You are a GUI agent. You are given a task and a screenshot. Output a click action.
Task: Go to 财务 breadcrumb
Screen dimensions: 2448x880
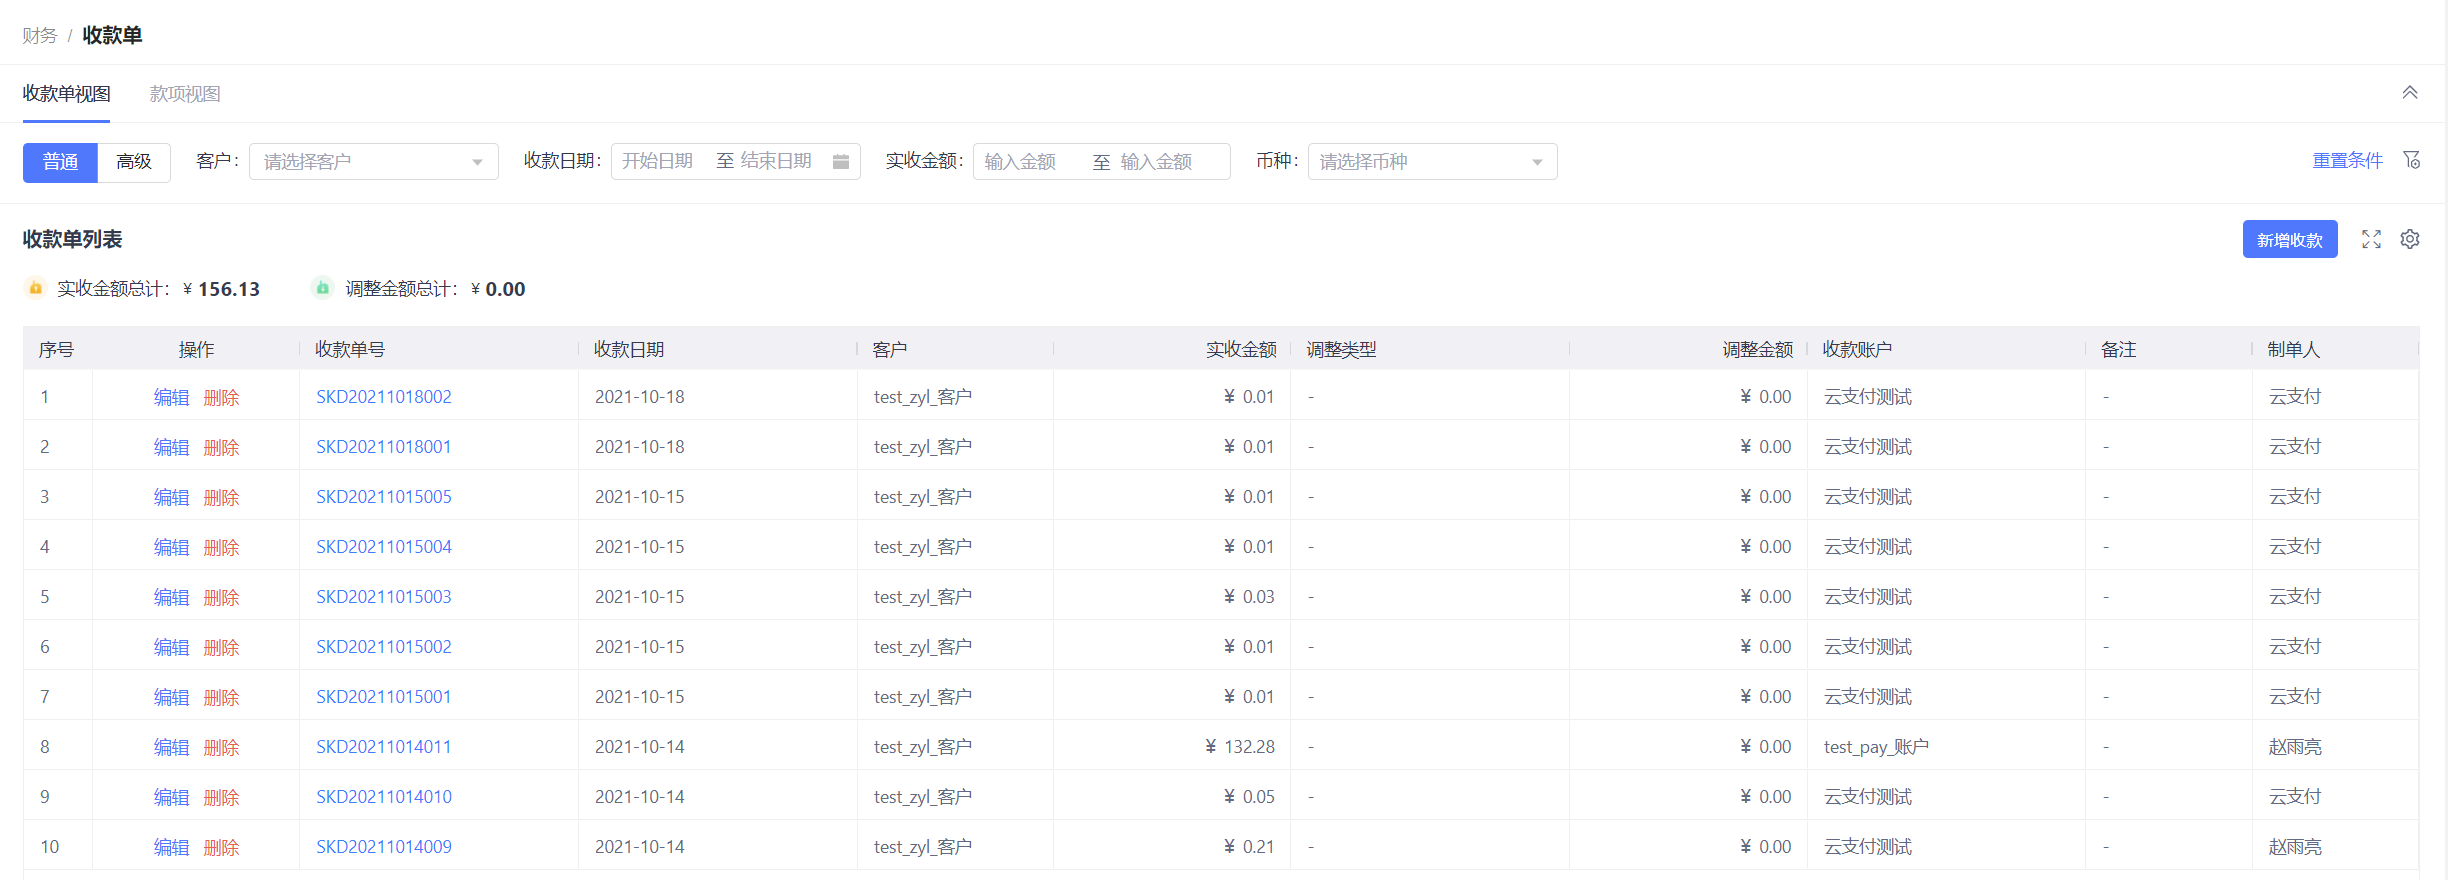(40, 36)
